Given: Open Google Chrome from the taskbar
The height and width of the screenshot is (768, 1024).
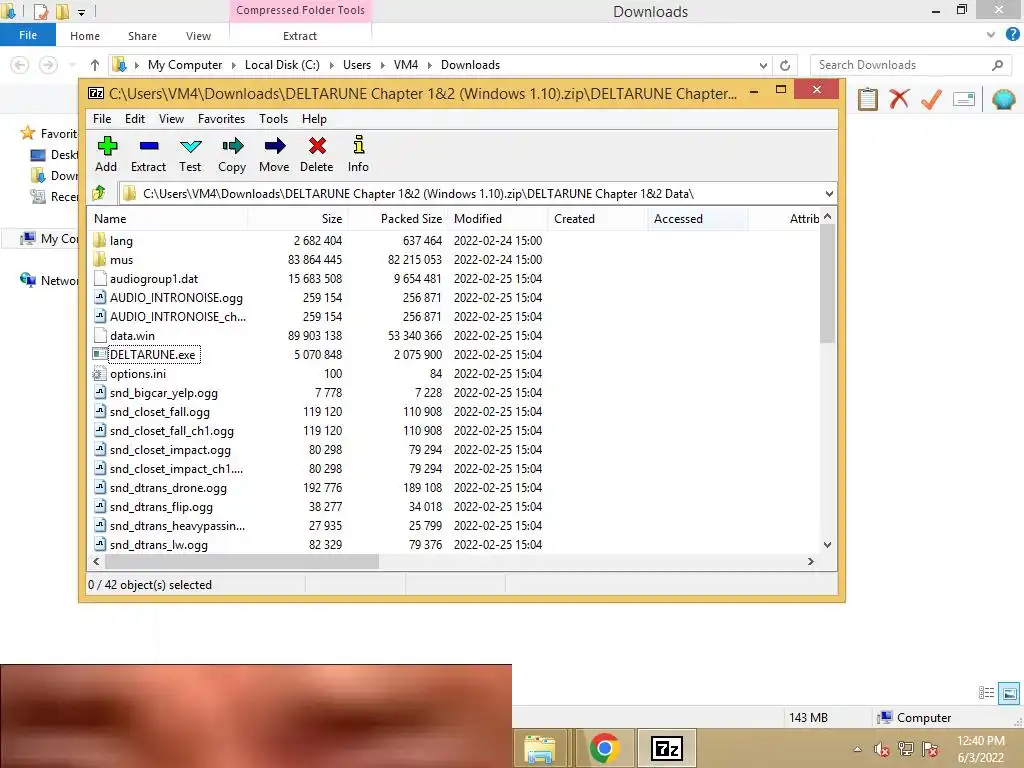Looking at the screenshot, I should [604, 748].
